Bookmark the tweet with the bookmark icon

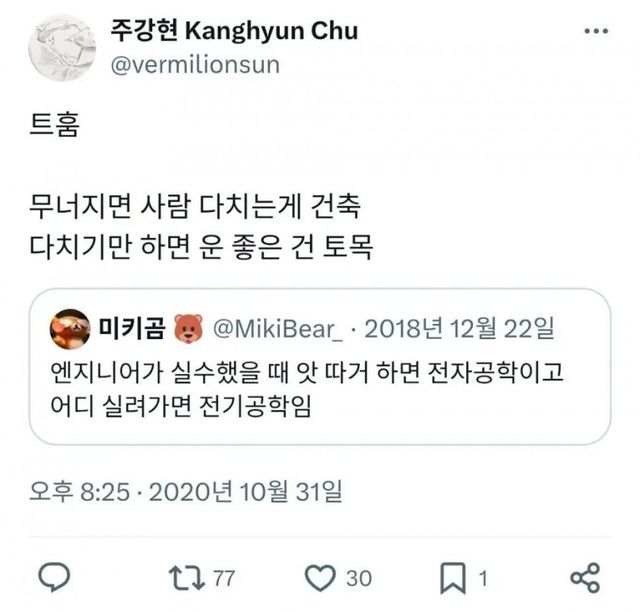(x=453, y=578)
